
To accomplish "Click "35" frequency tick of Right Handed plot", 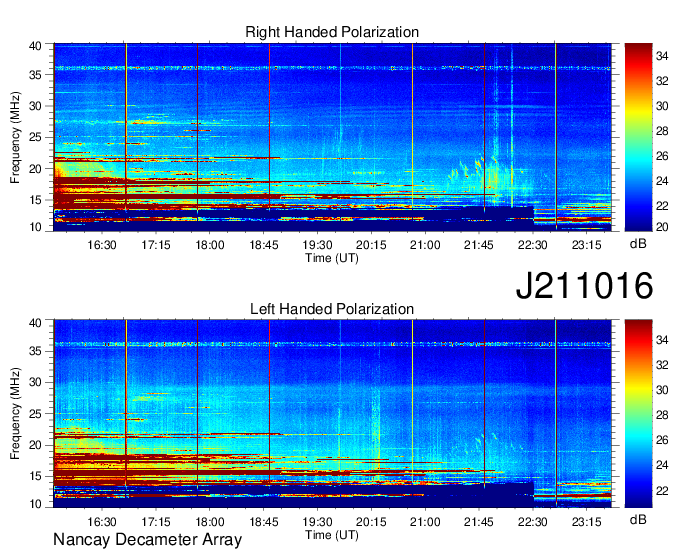I will (35, 75).
